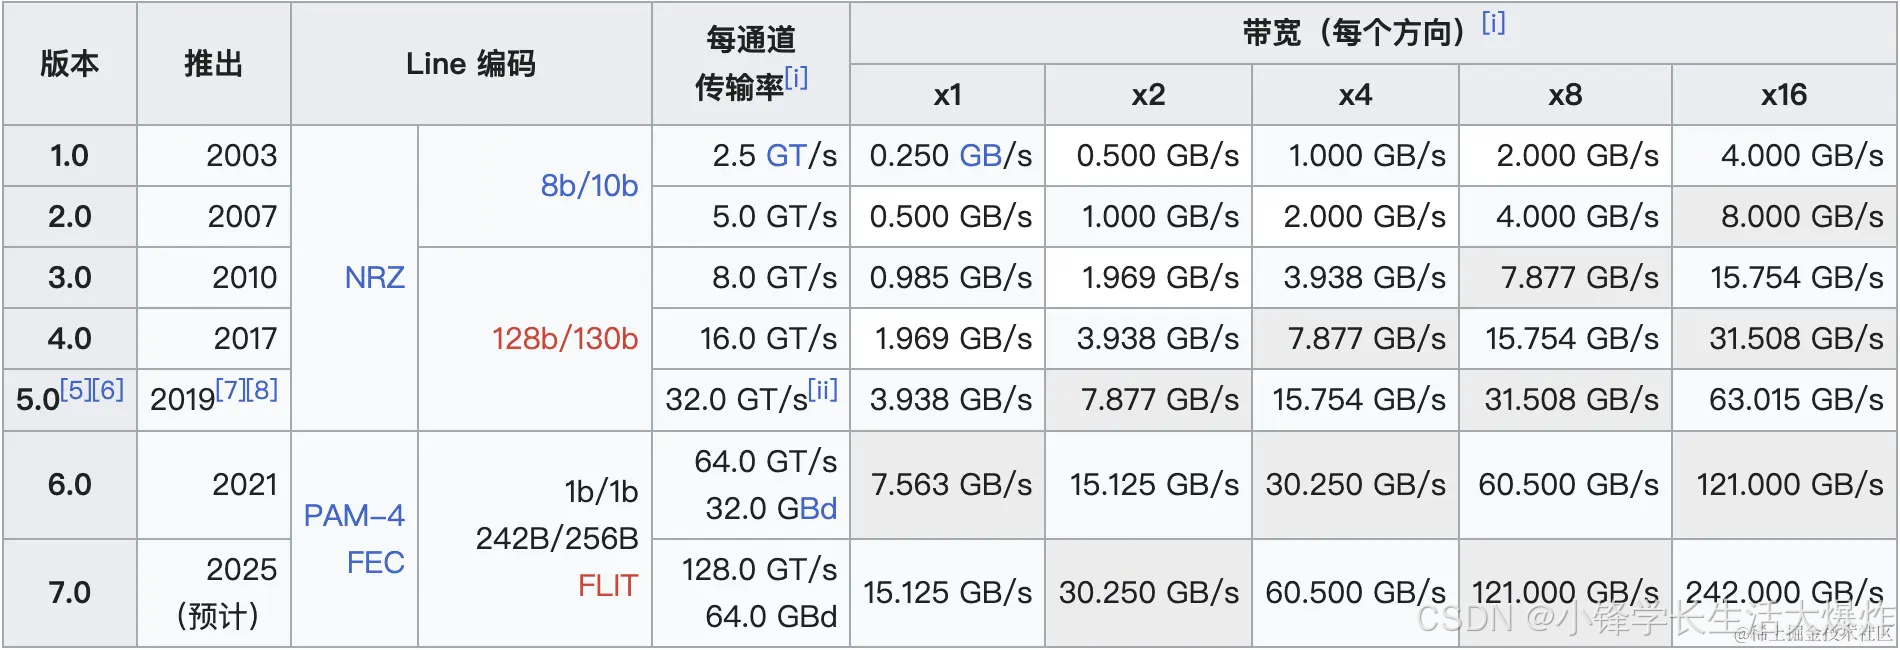Open footnote [ii] next to 32.0 GT/s
Screen dimensions: 1900x650
[823, 389]
